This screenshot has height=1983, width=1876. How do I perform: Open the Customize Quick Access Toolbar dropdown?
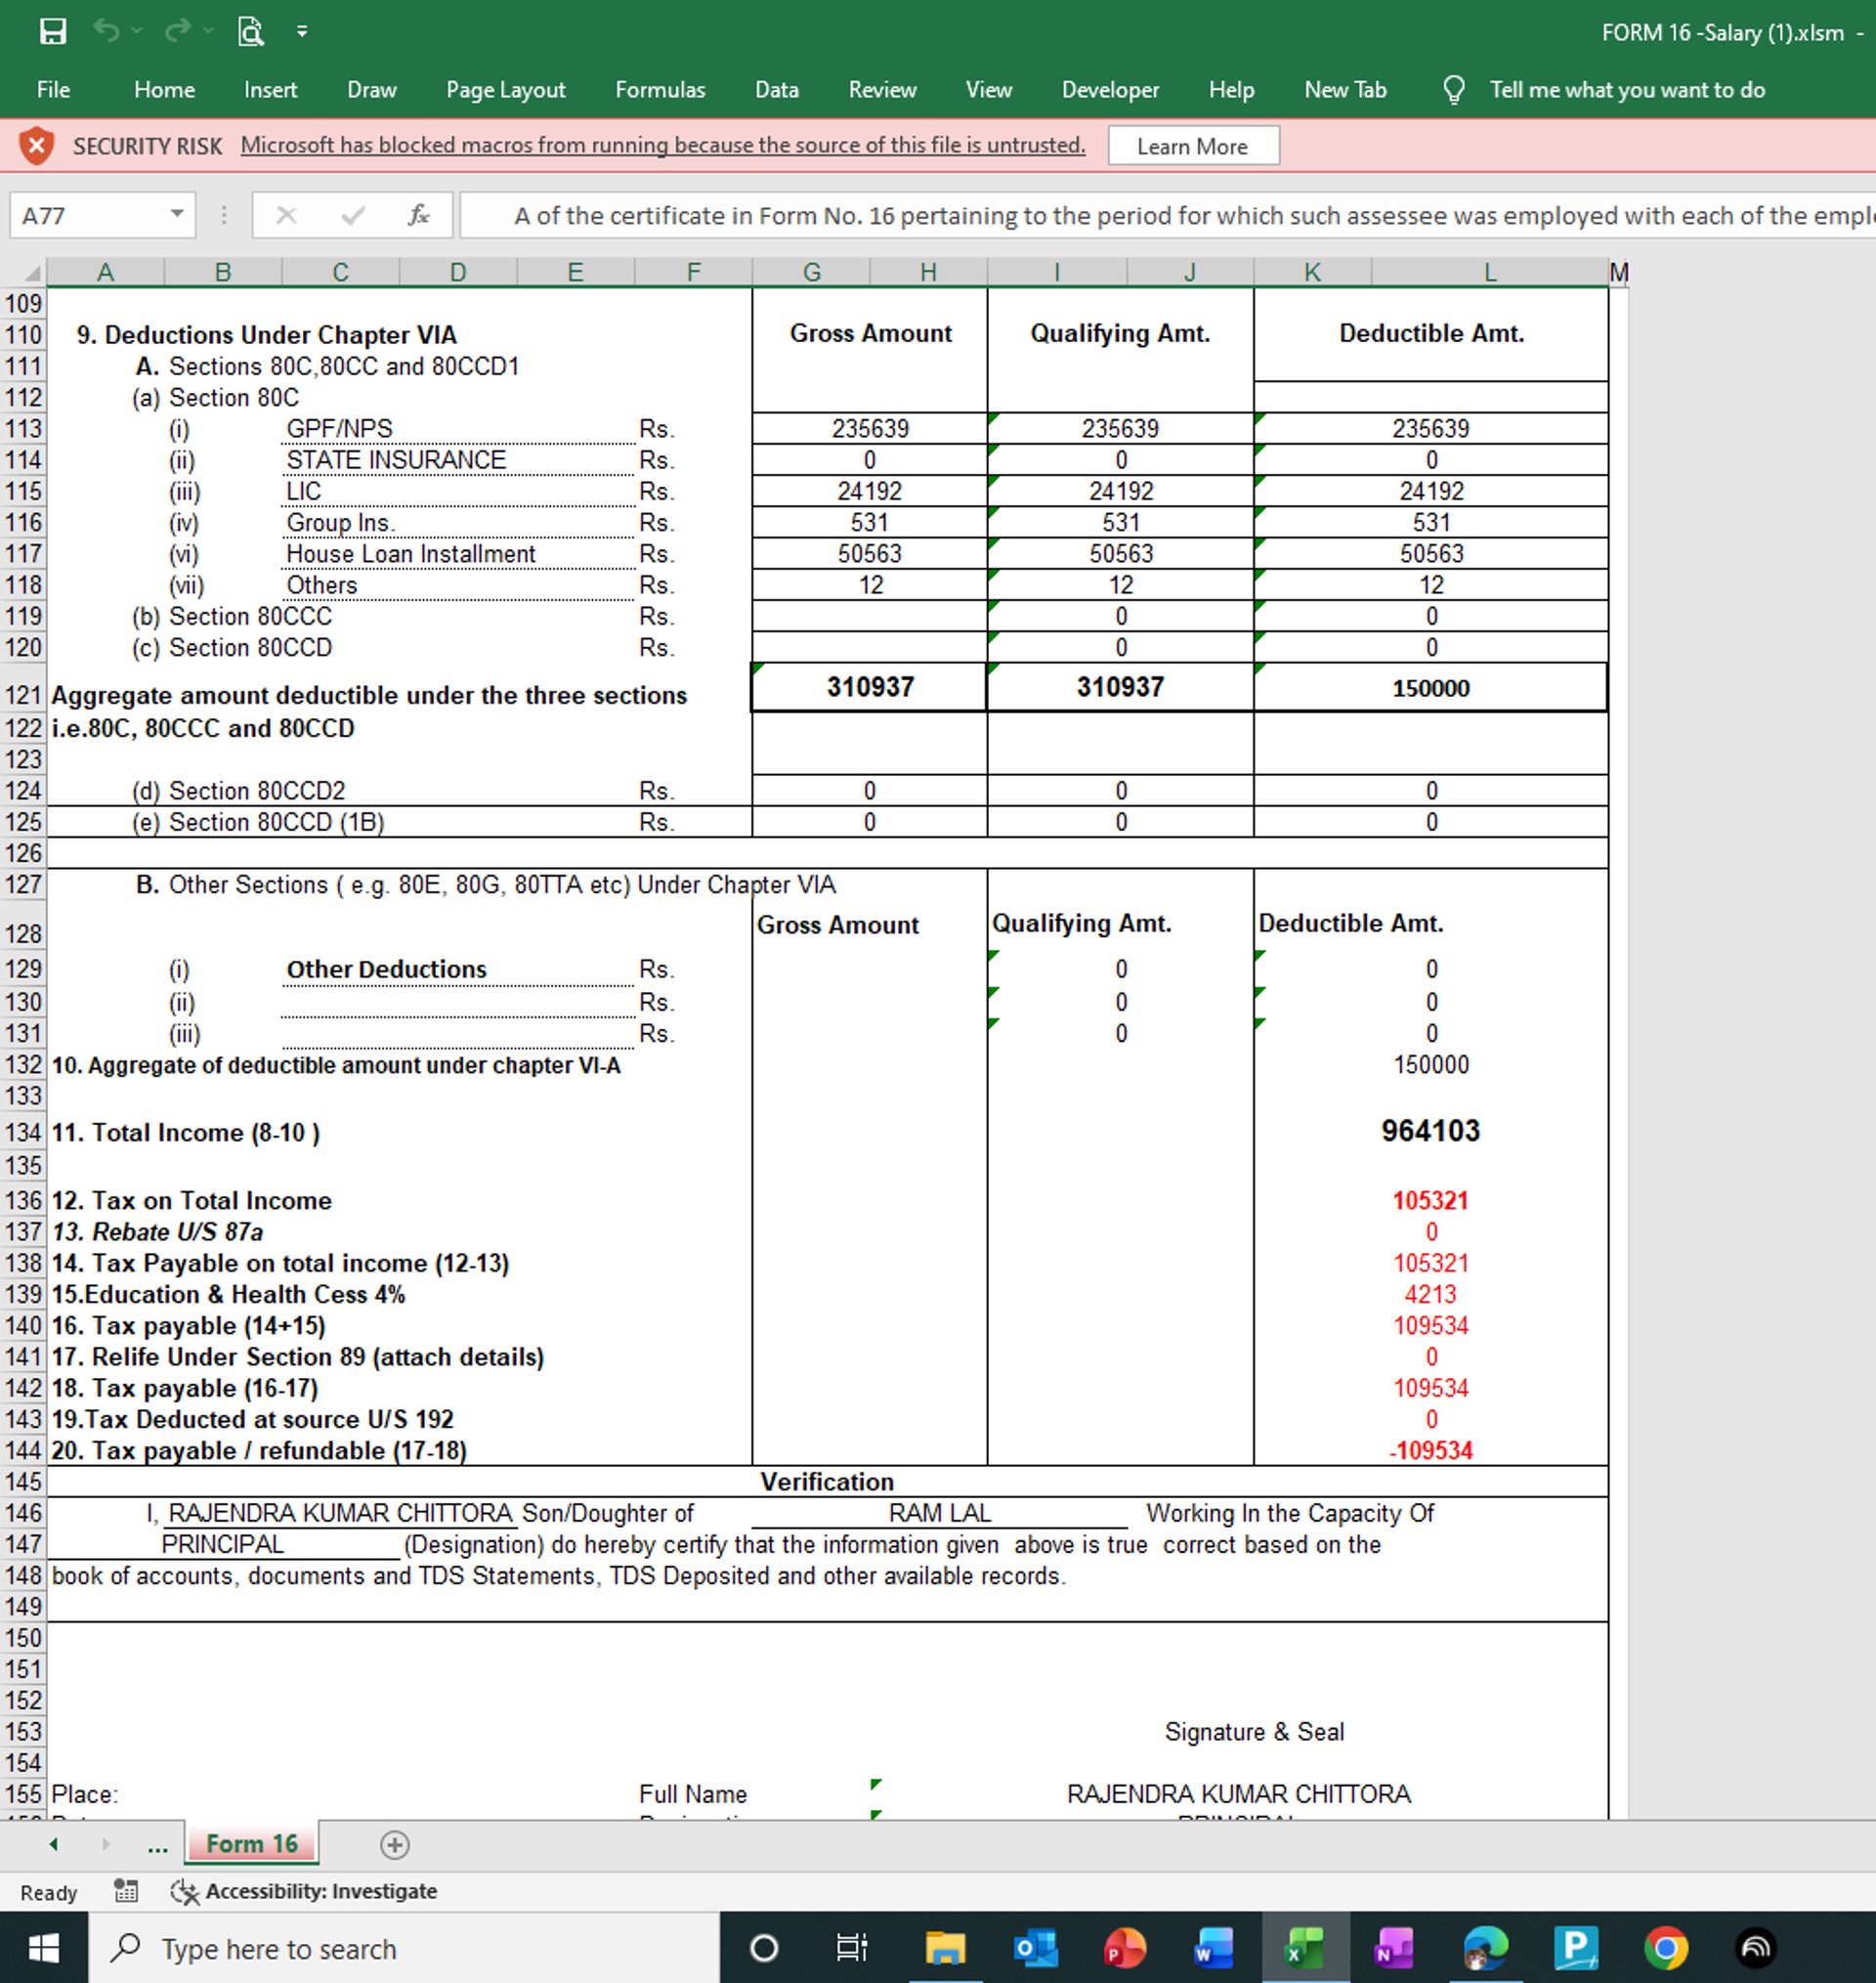(302, 32)
